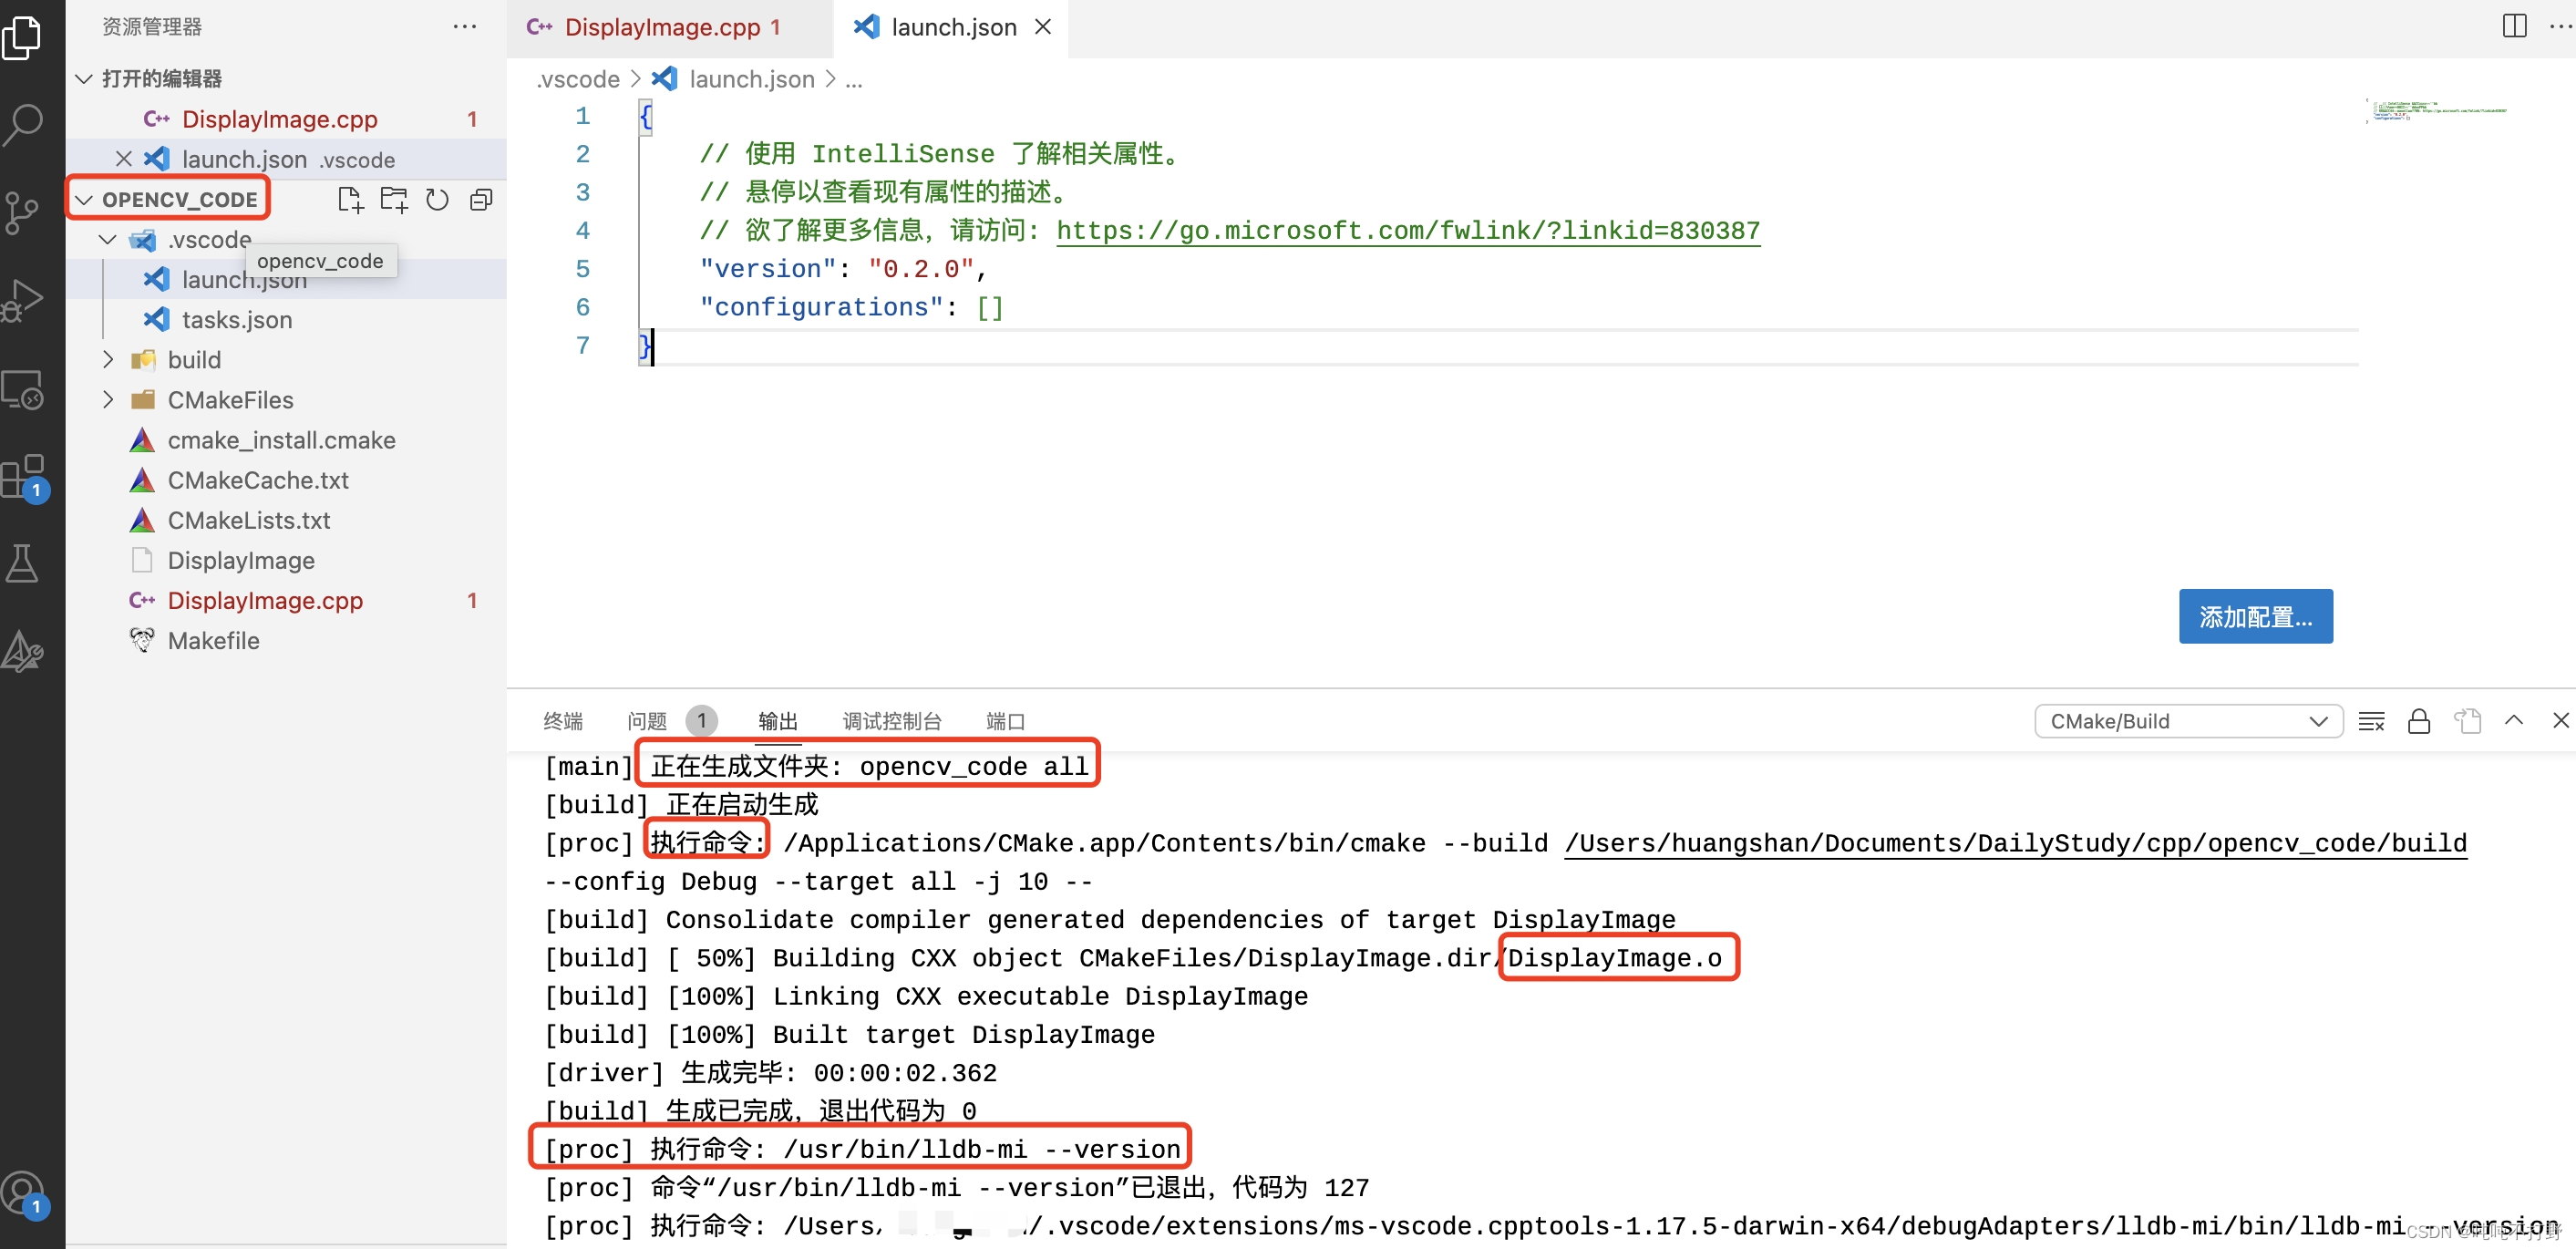Viewport: 2576px width, 1249px height.
Task: Open the Extensions view with badge
Action: click(24, 478)
